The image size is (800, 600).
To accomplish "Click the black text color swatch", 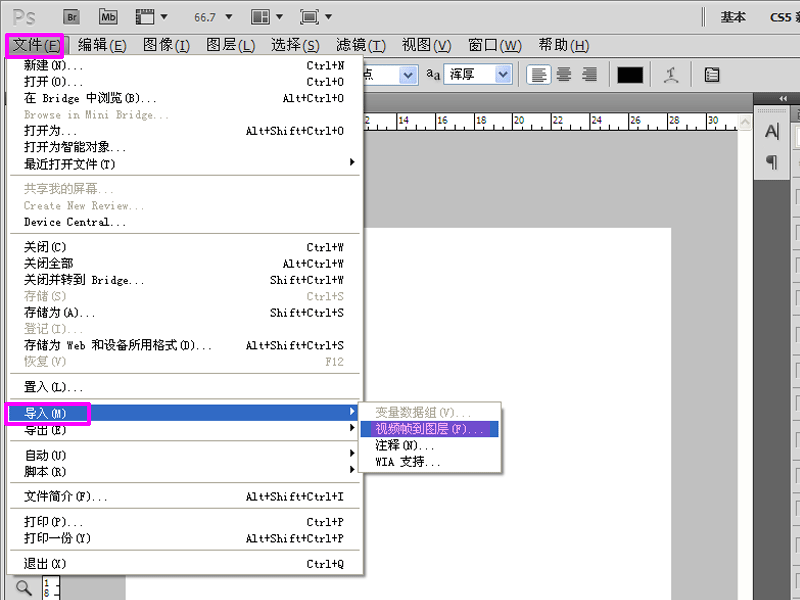I will [x=630, y=75].
